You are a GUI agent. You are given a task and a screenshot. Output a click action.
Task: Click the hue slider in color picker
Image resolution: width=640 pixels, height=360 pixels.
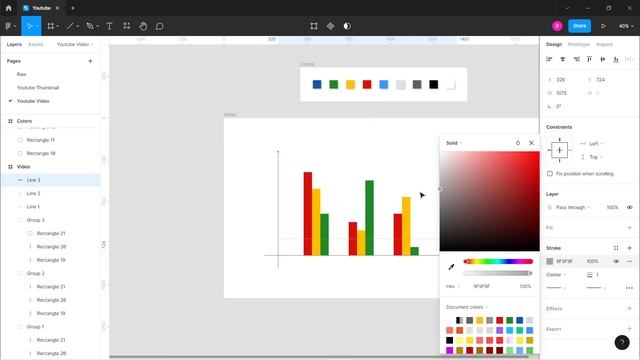[498, 261]
